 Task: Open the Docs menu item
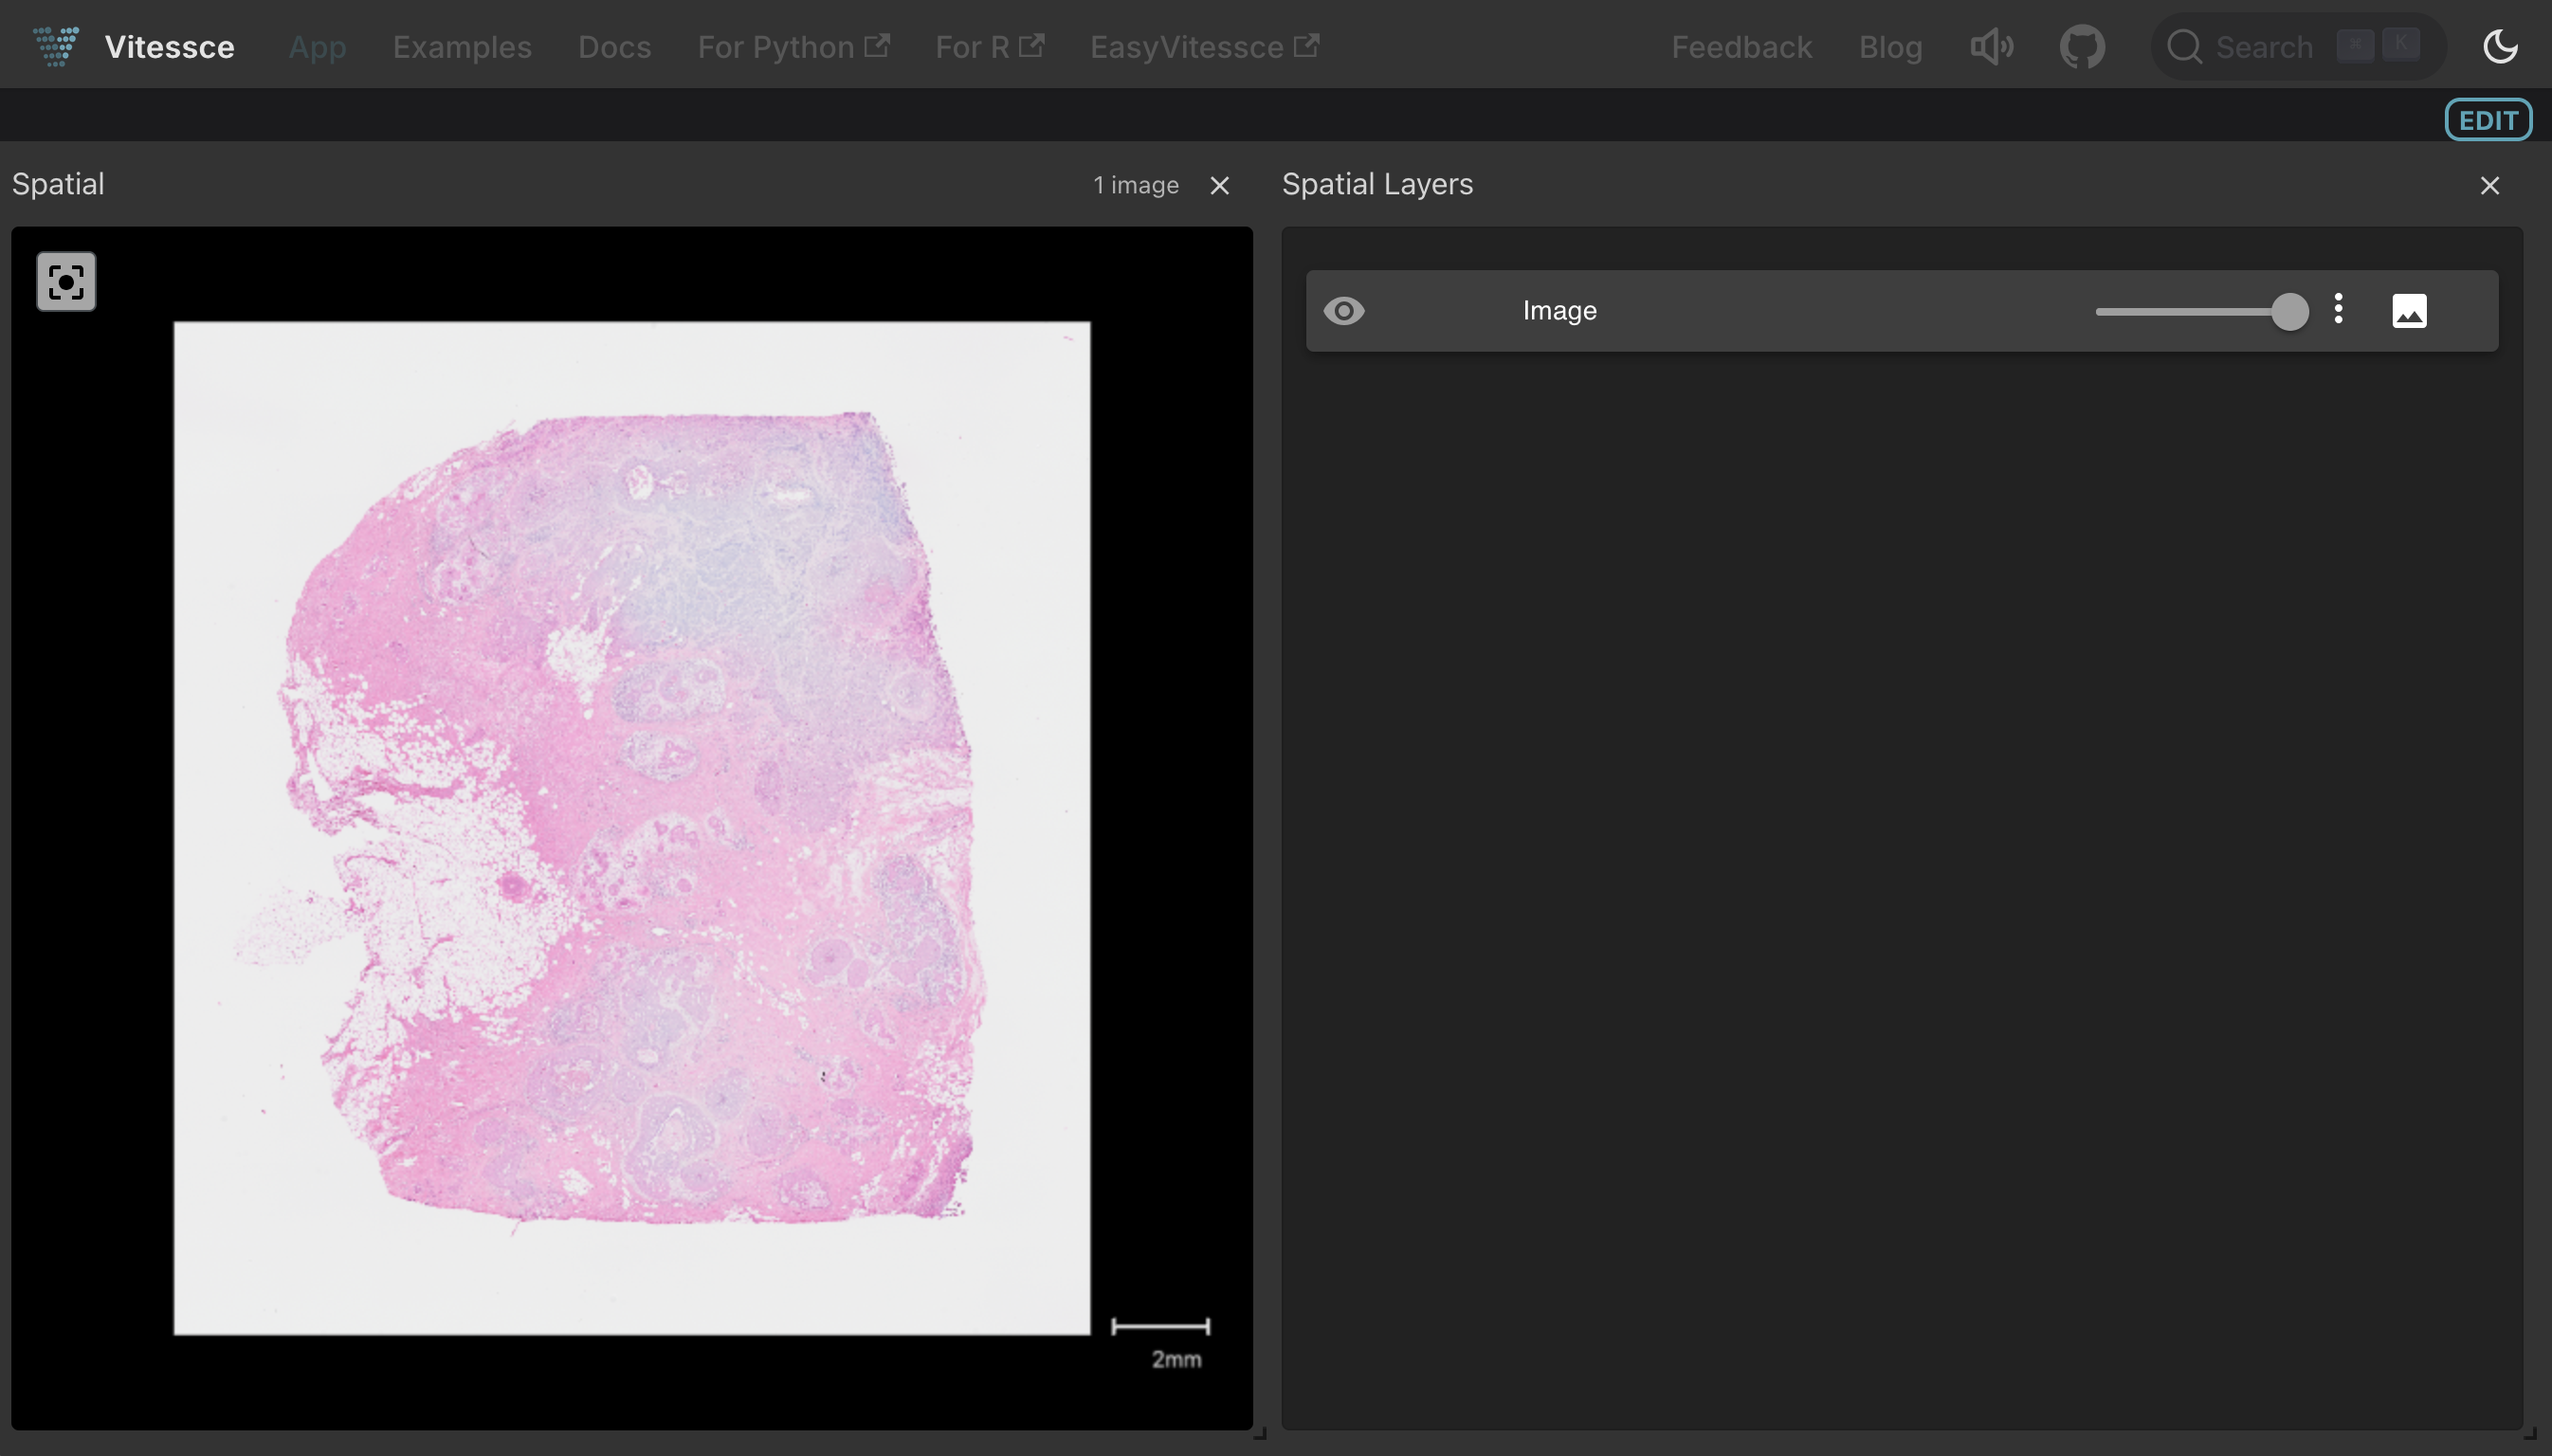614,47
